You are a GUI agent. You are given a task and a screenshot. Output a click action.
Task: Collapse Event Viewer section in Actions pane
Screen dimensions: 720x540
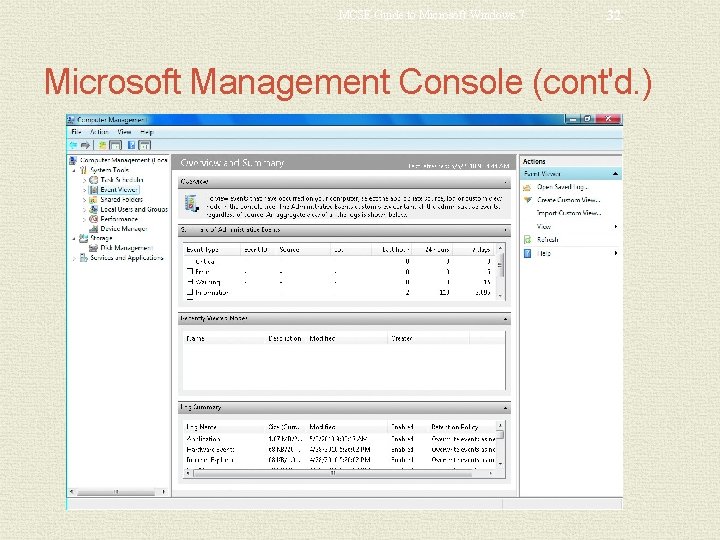click(615, 174)
